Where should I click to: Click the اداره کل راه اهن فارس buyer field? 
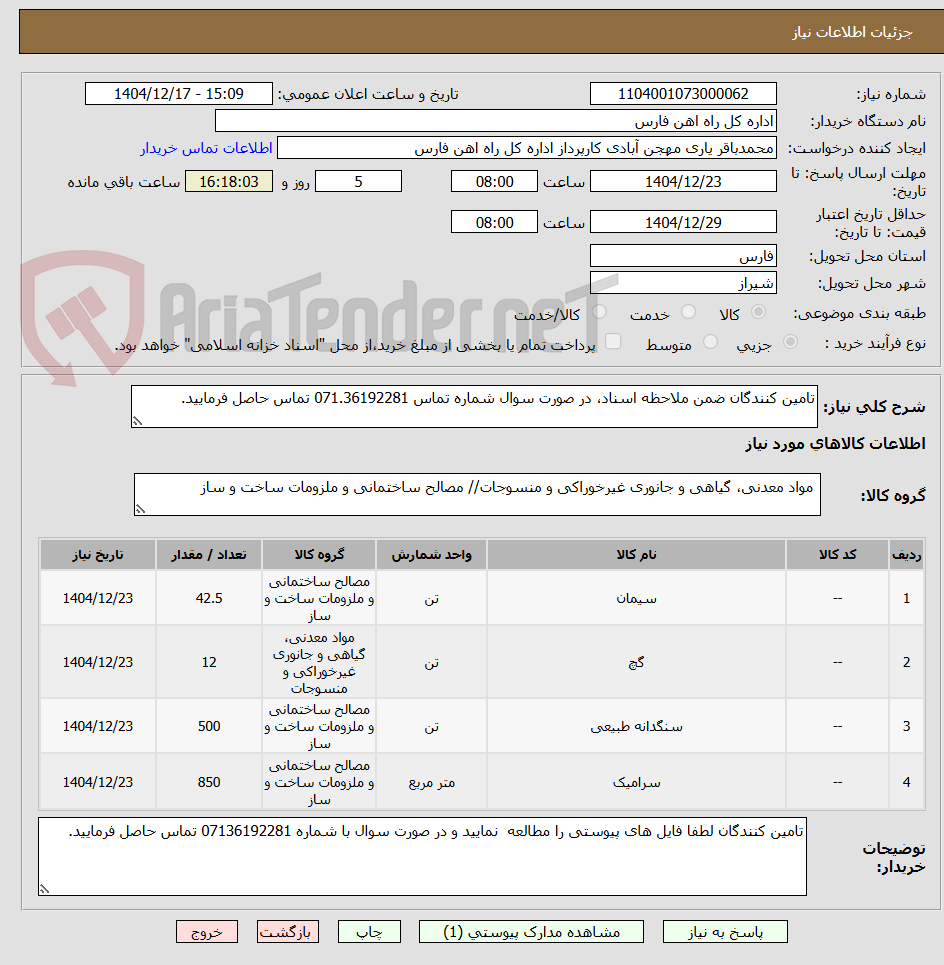(x=495, y=121)
